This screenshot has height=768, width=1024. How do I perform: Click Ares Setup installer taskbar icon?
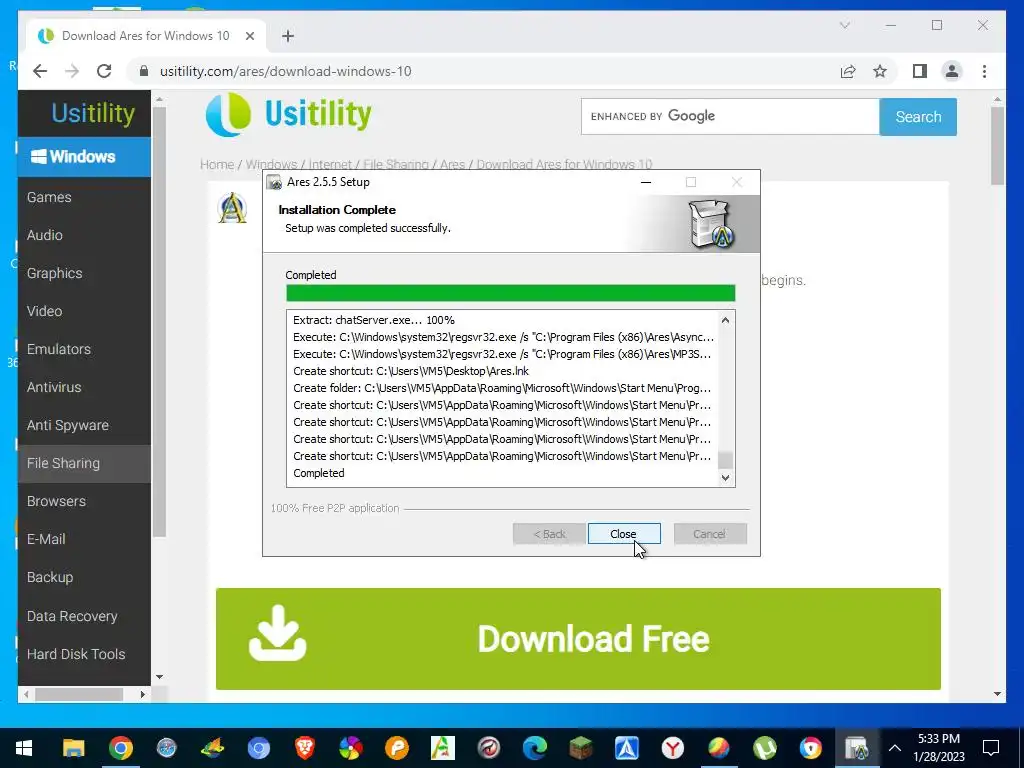856,748
